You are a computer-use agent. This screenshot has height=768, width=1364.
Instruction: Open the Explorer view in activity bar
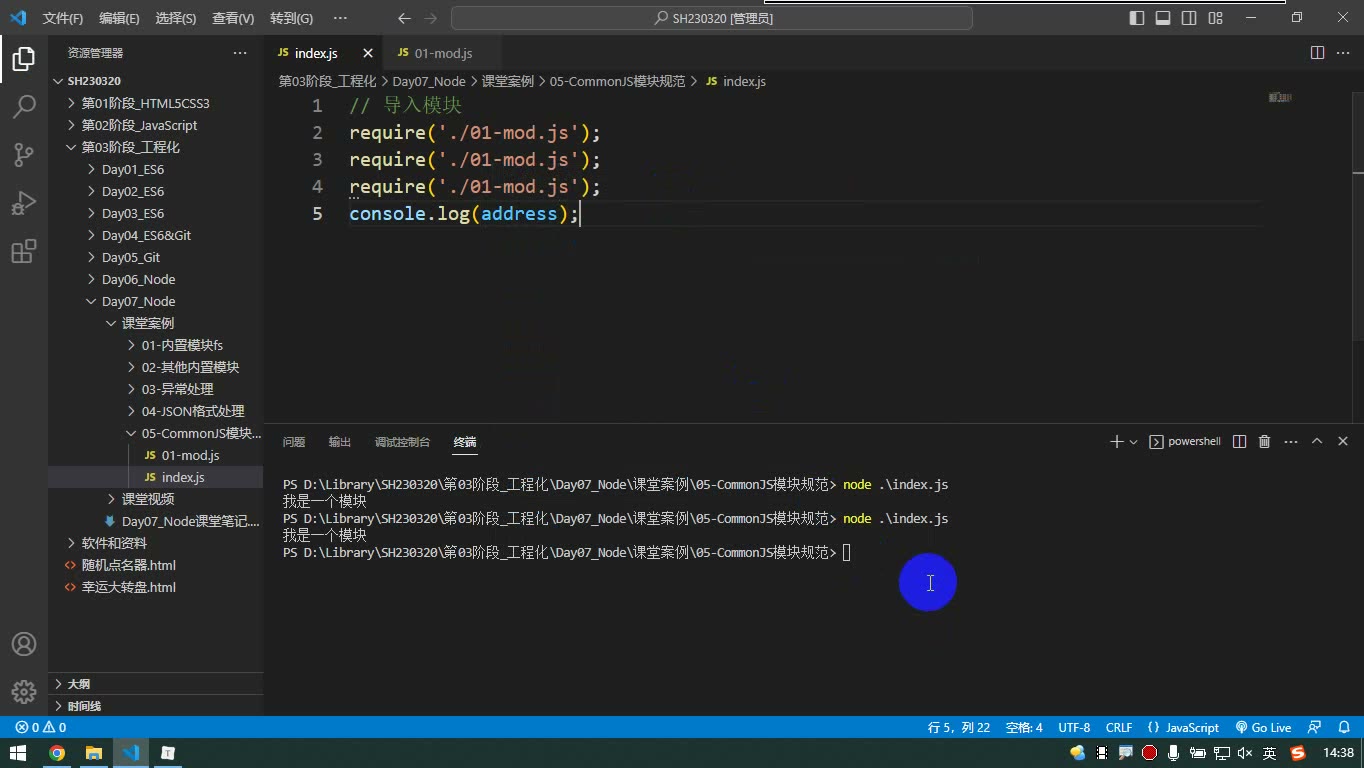coord(24,59)
